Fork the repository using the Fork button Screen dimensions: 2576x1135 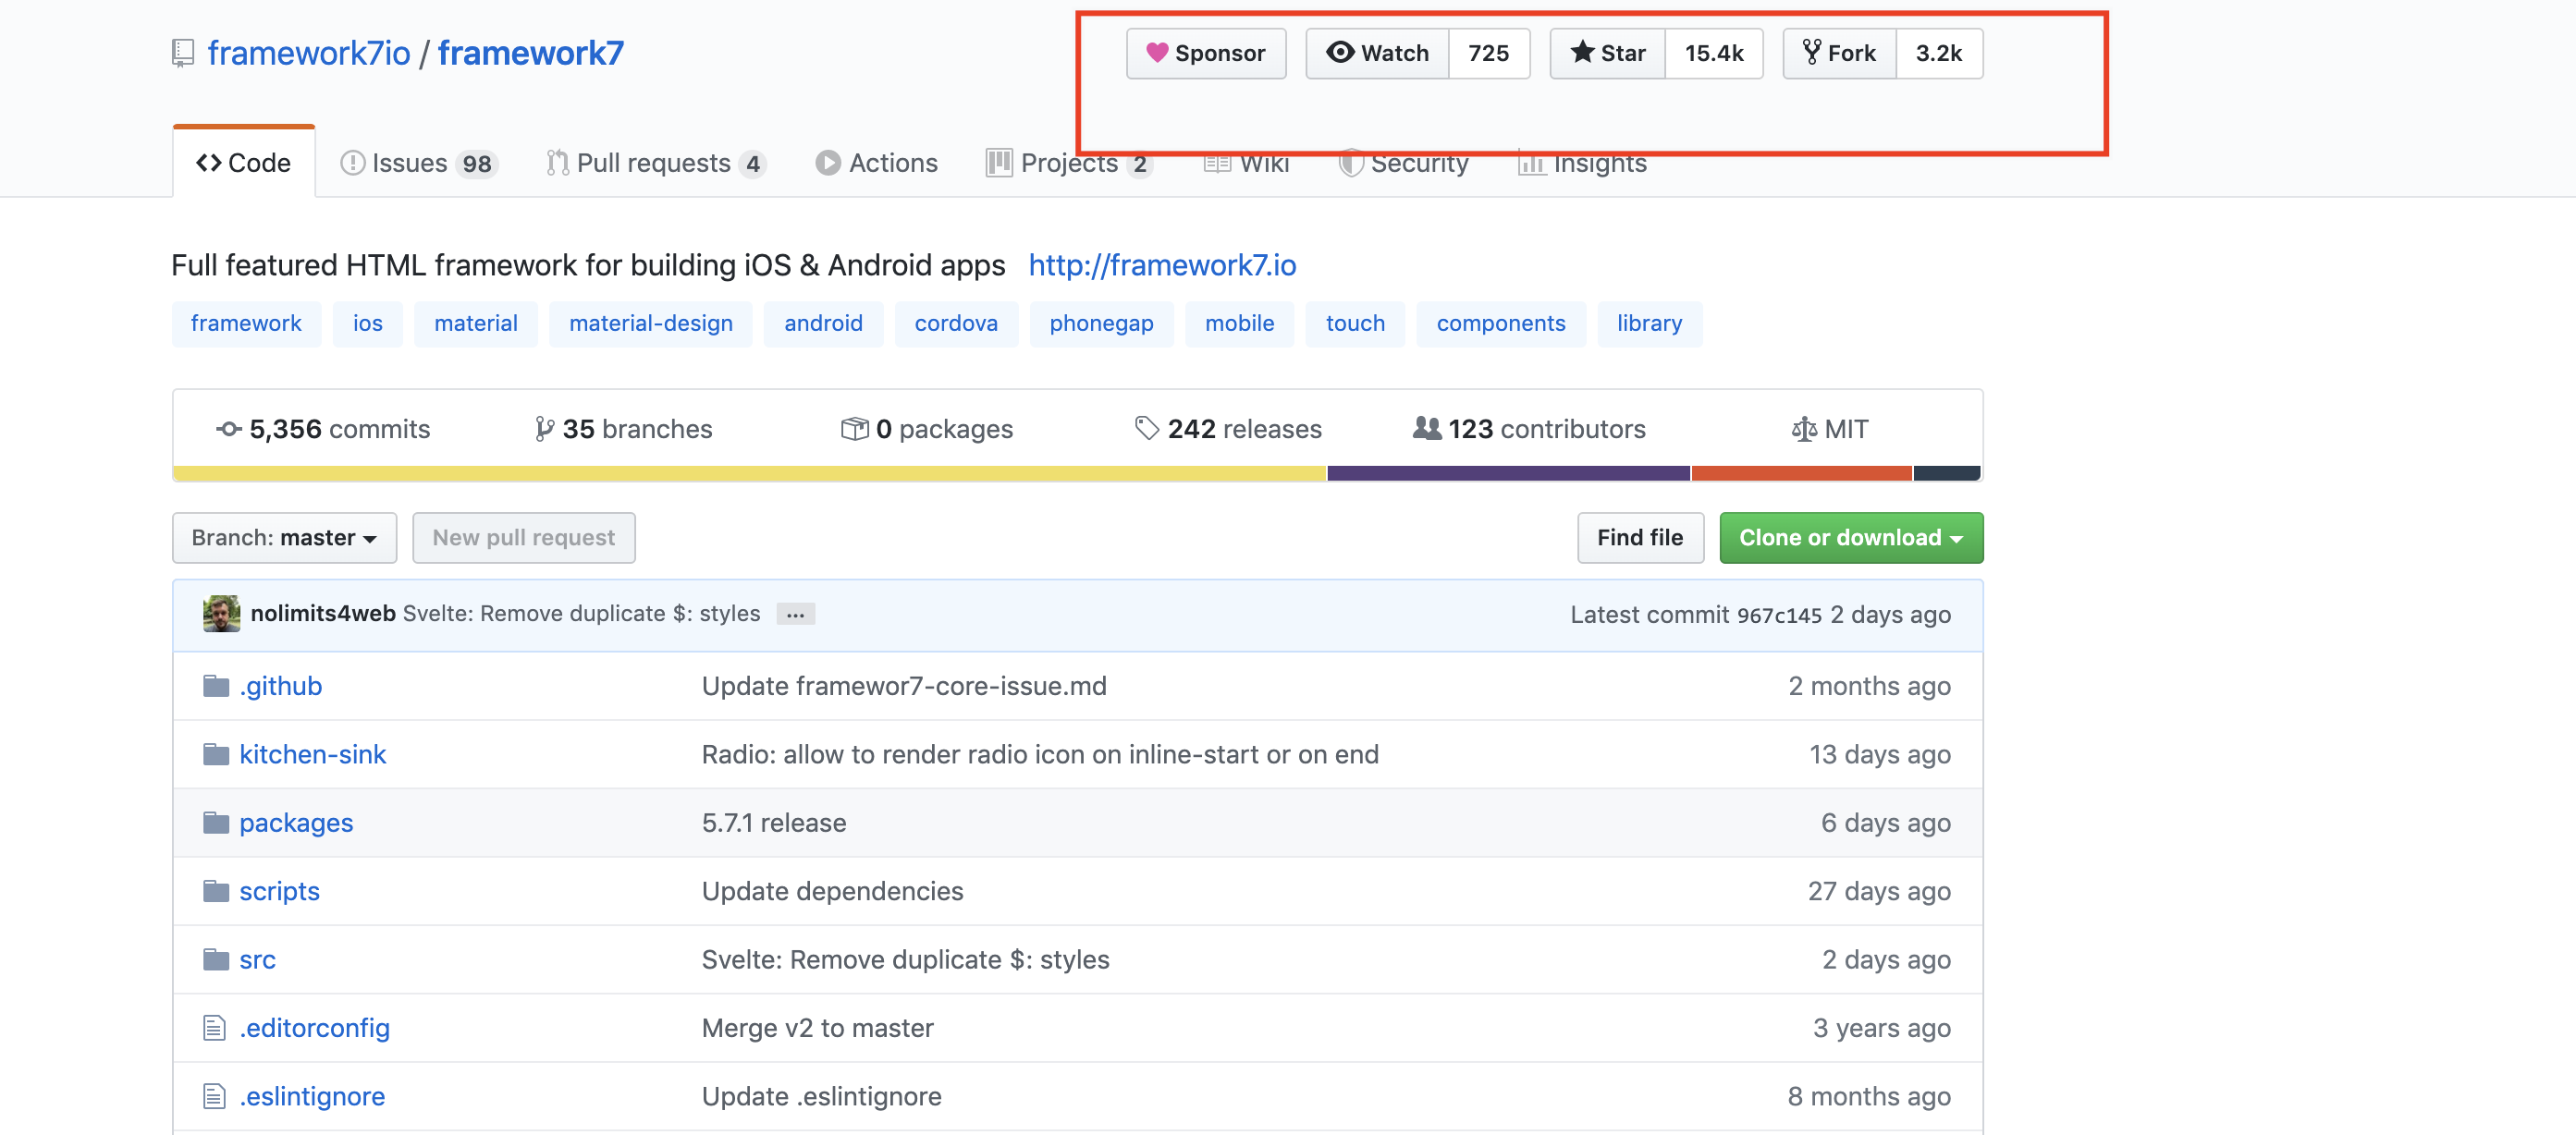point(1839,53)
